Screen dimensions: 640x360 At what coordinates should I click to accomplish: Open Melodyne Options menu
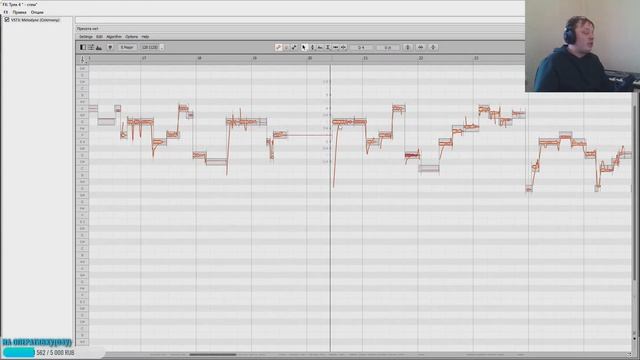pos(131,37)
